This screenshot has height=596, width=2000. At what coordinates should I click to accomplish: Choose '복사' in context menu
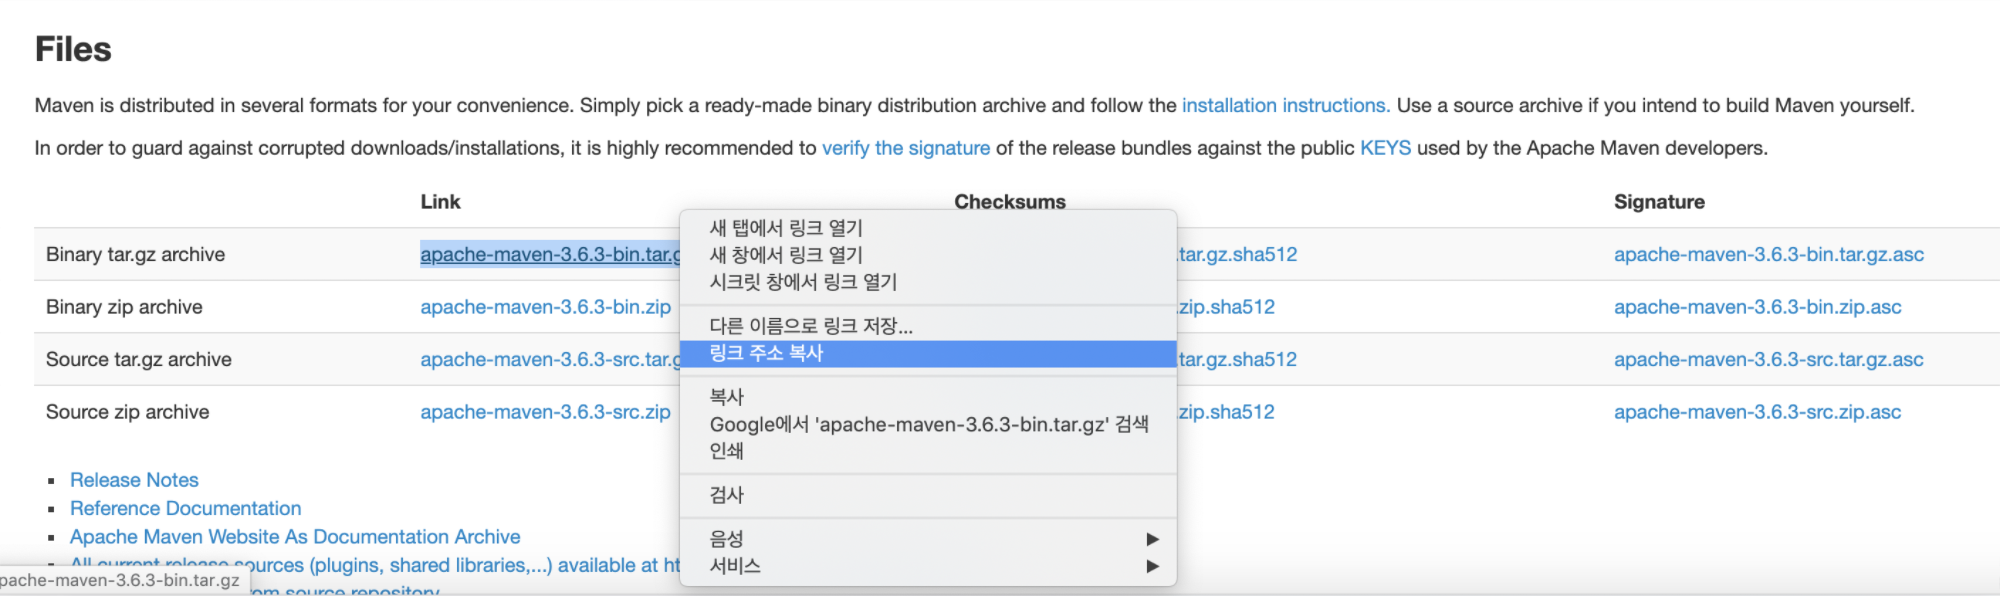pyautogui.click(x=928, y=397)
